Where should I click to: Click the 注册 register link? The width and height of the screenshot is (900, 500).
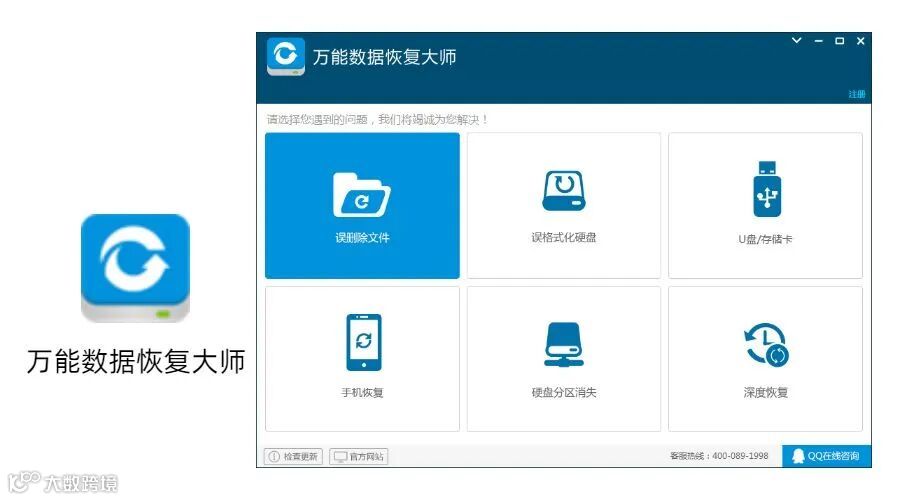(x=857, y=94)
